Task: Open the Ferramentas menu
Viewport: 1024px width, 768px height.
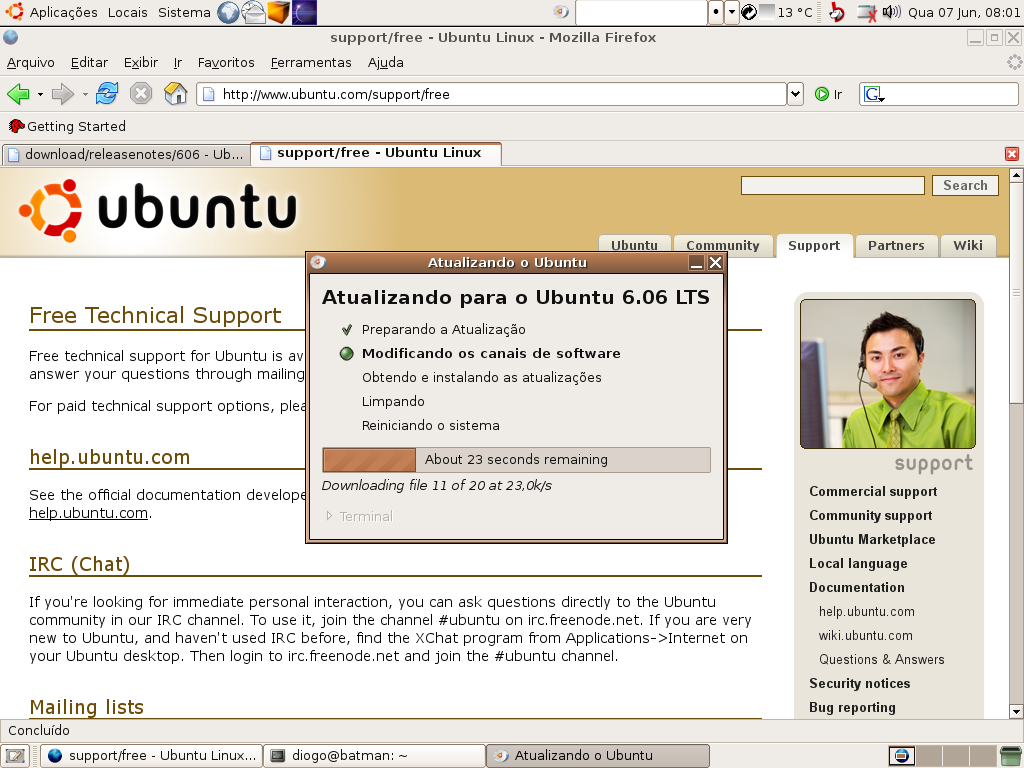Action: point(311,63)
